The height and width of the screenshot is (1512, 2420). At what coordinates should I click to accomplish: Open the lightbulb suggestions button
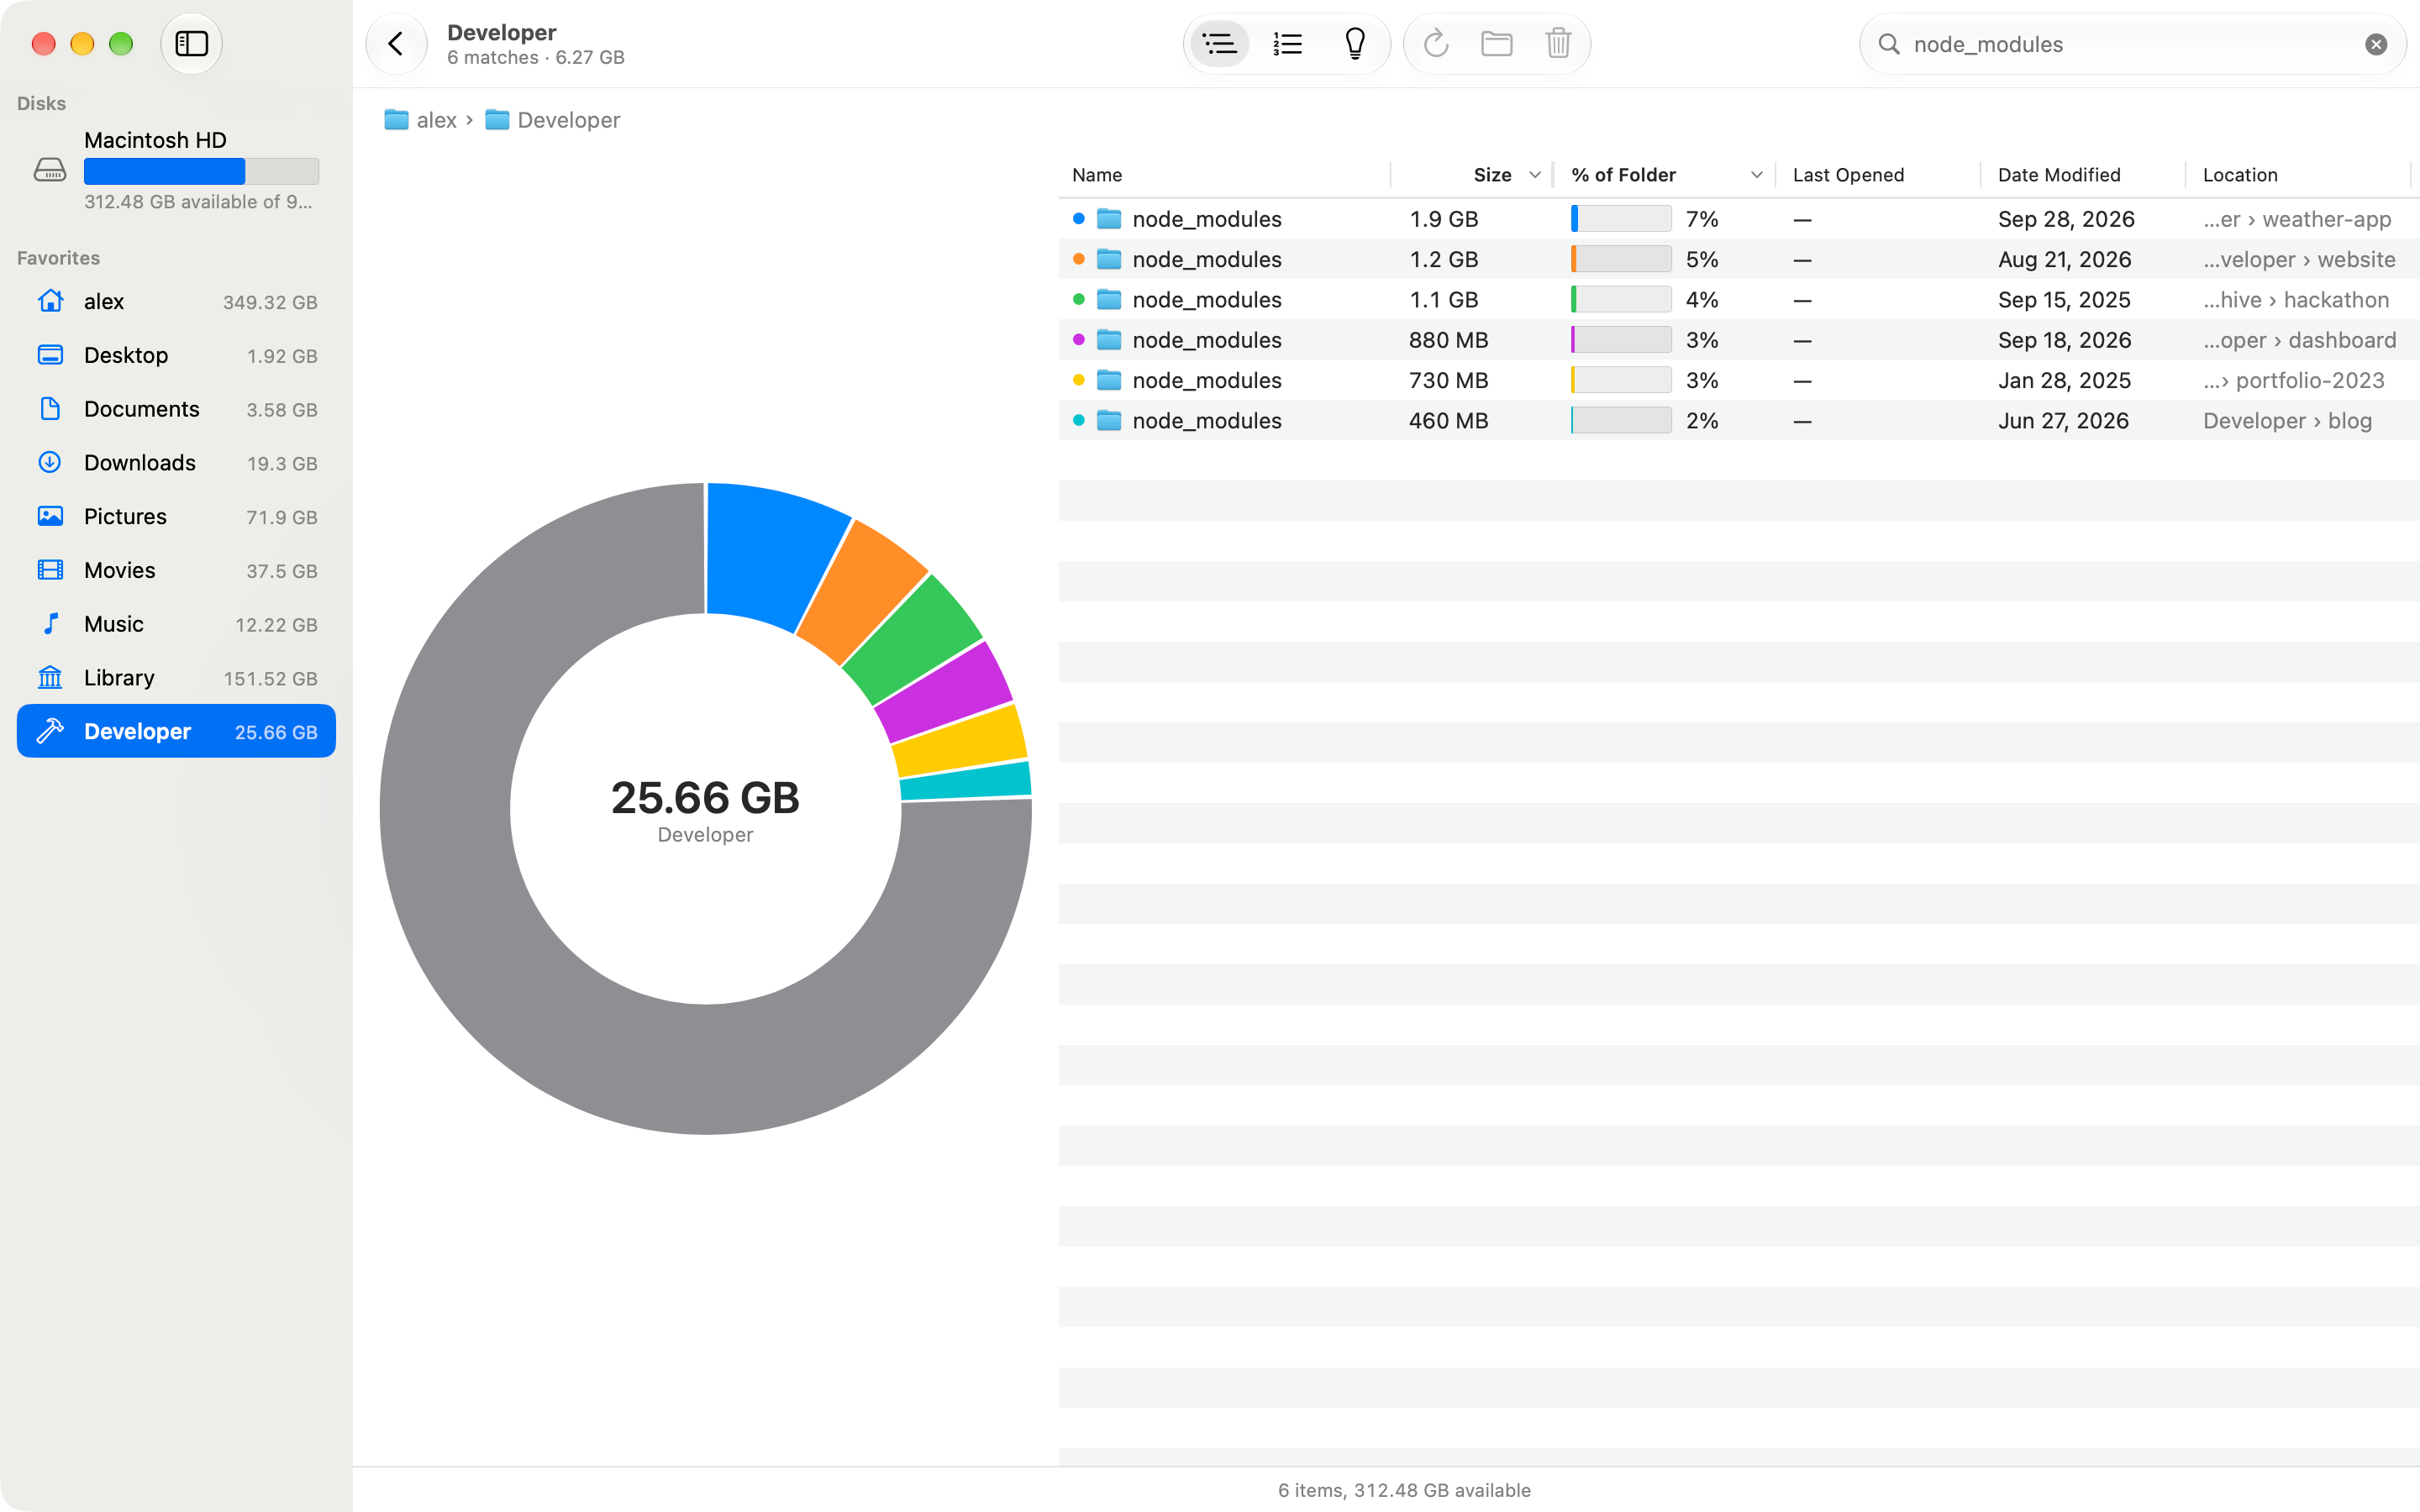pos(1355,44)
